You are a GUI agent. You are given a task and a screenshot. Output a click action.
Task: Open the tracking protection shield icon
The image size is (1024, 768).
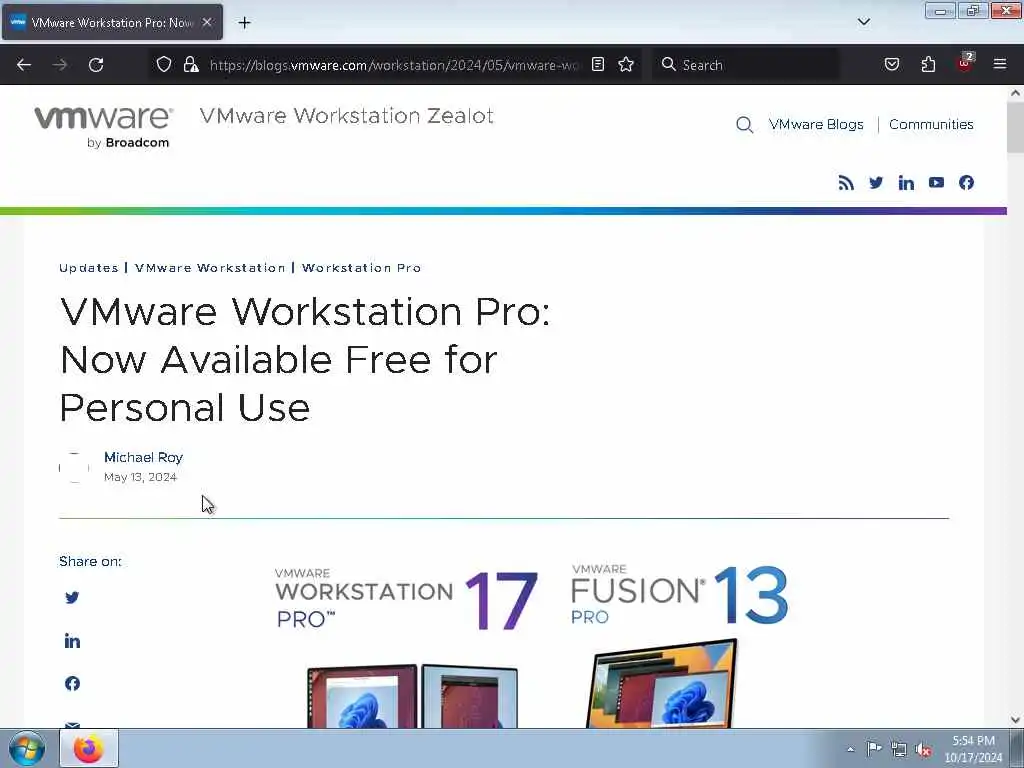164,64
